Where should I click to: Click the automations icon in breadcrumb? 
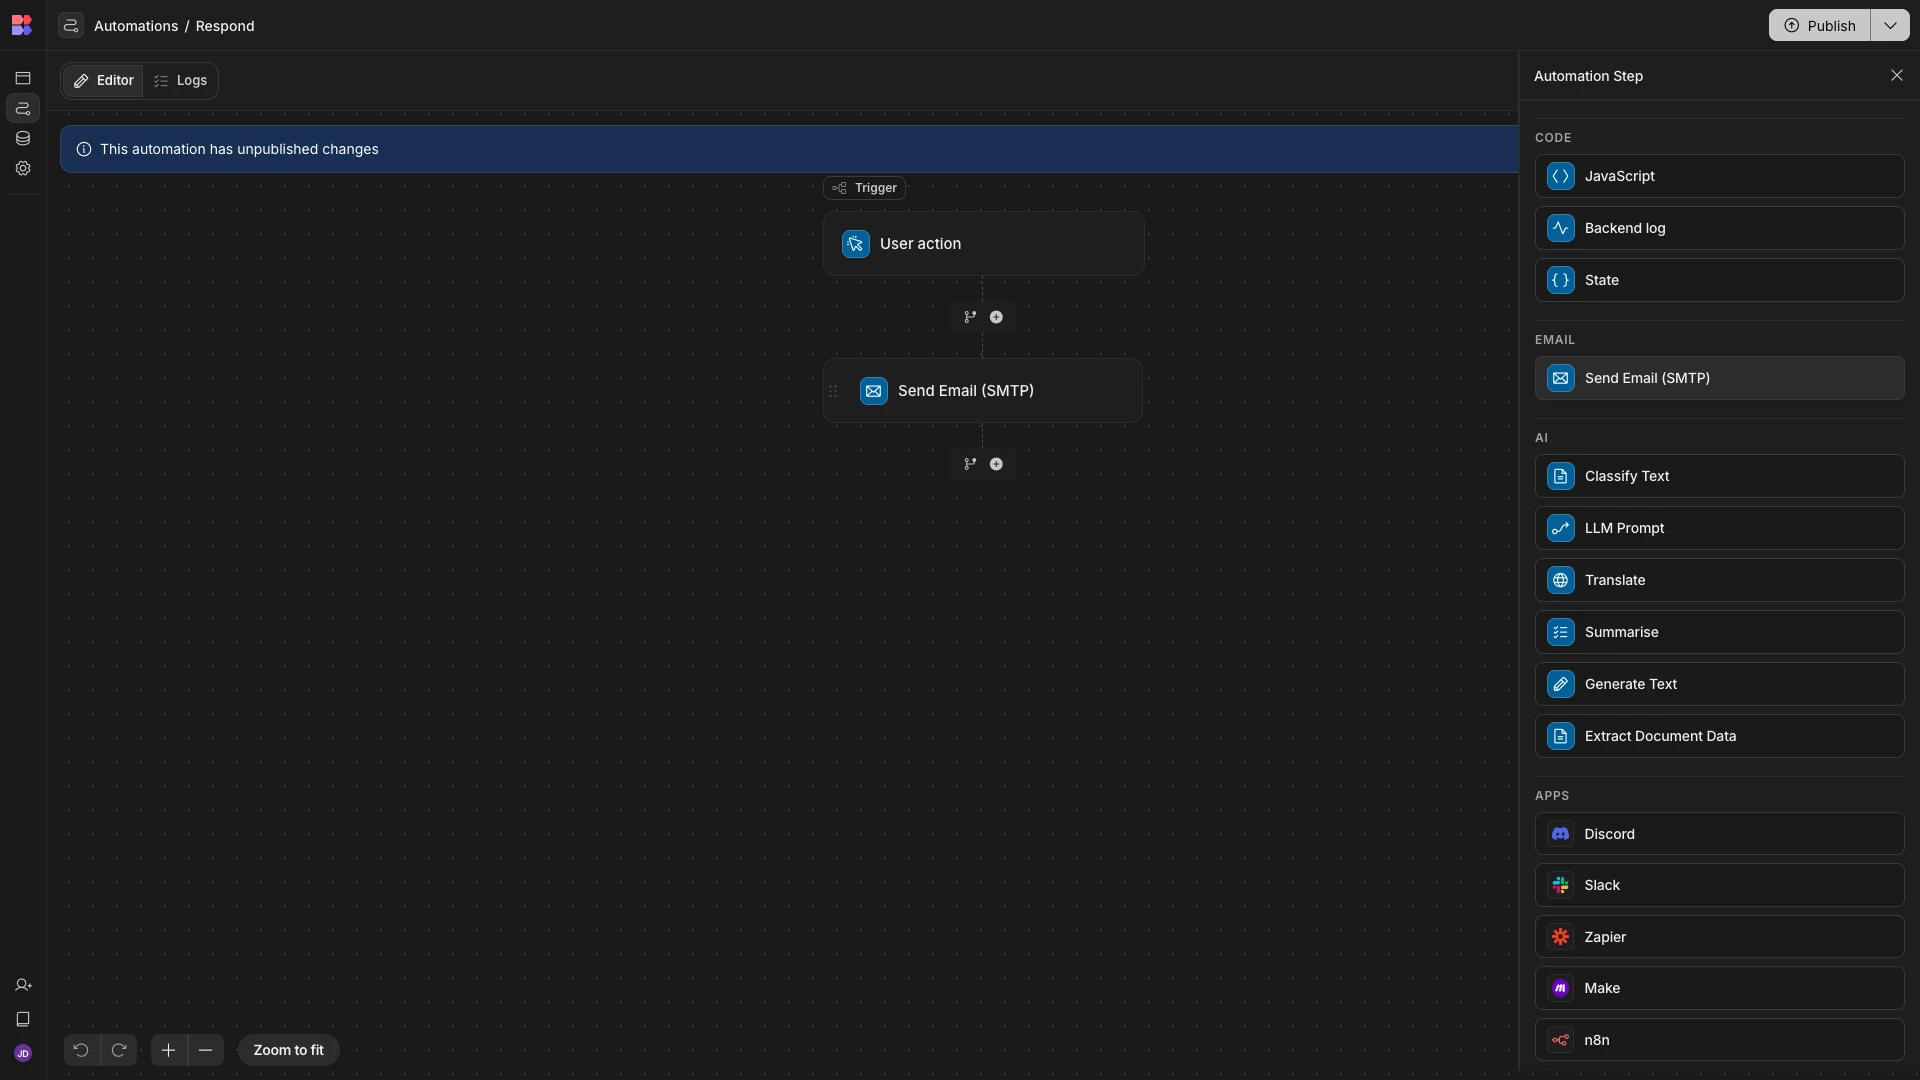71,26
